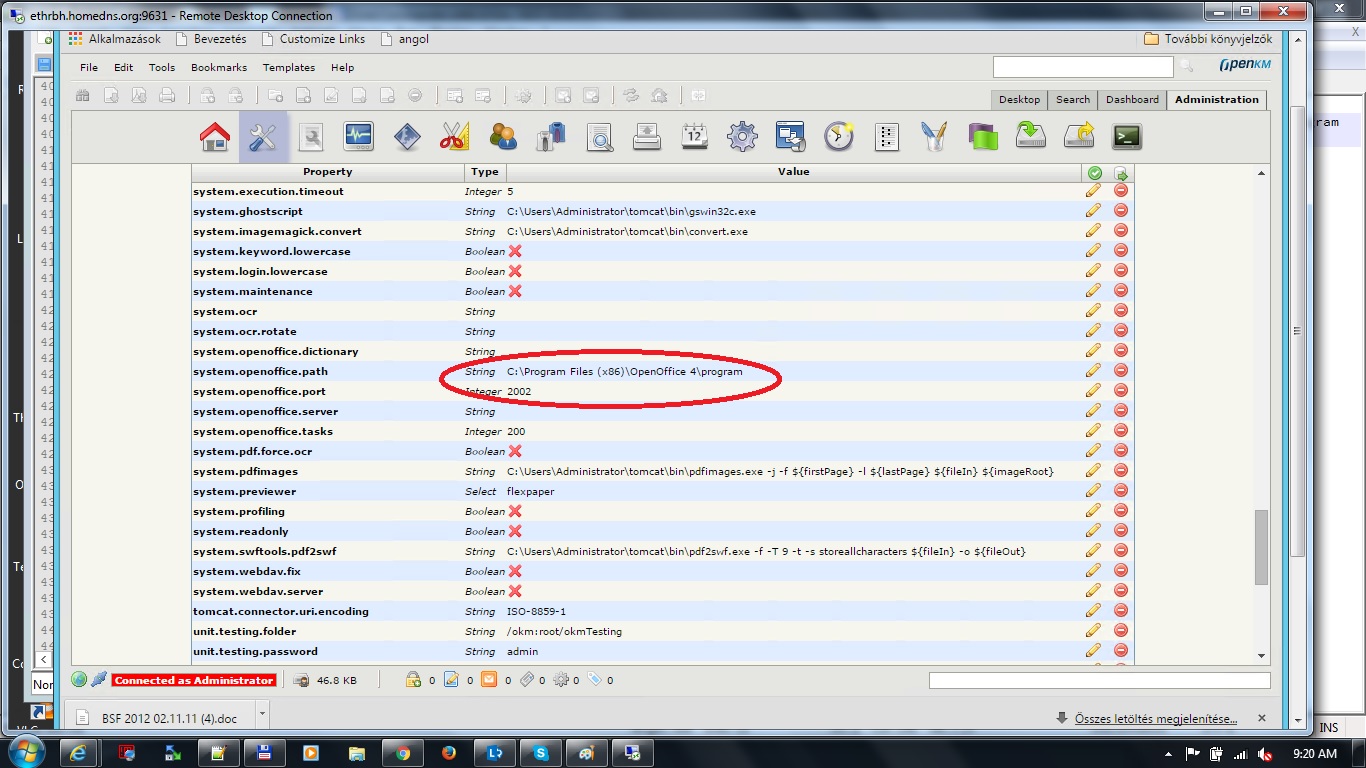Open dropdown arrow beside BSF 2012 download

262,714
